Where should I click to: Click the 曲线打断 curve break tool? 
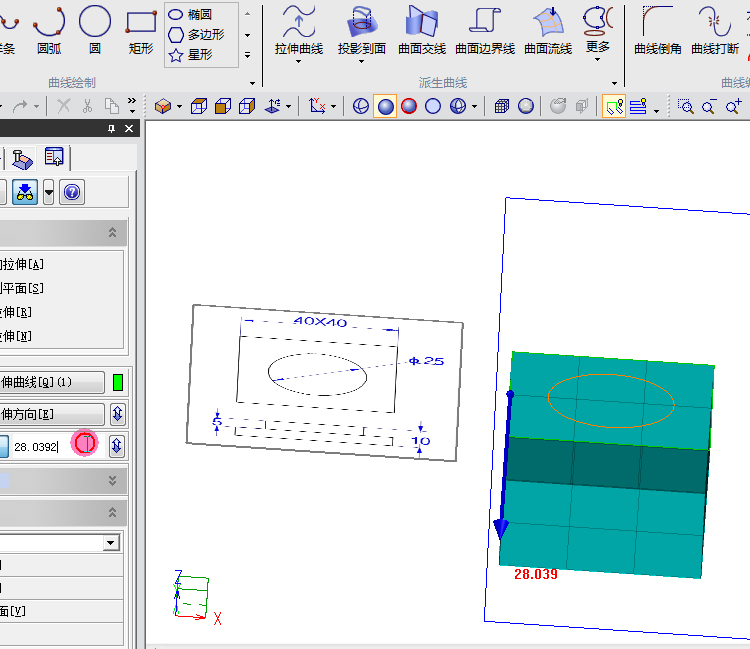(x=715, y=30)
